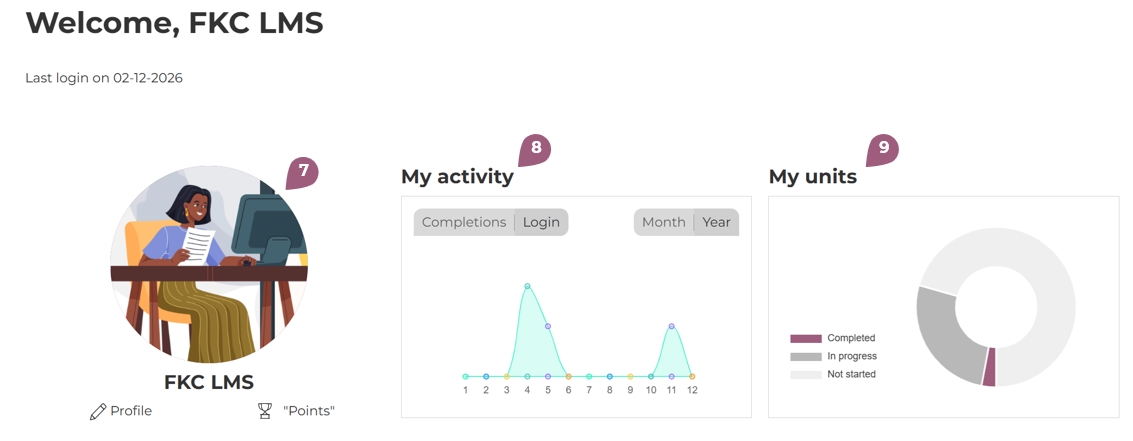The image size is (1133, 441).
Task: Click the In progress legend swatch
Action: [x=806, y=357]
